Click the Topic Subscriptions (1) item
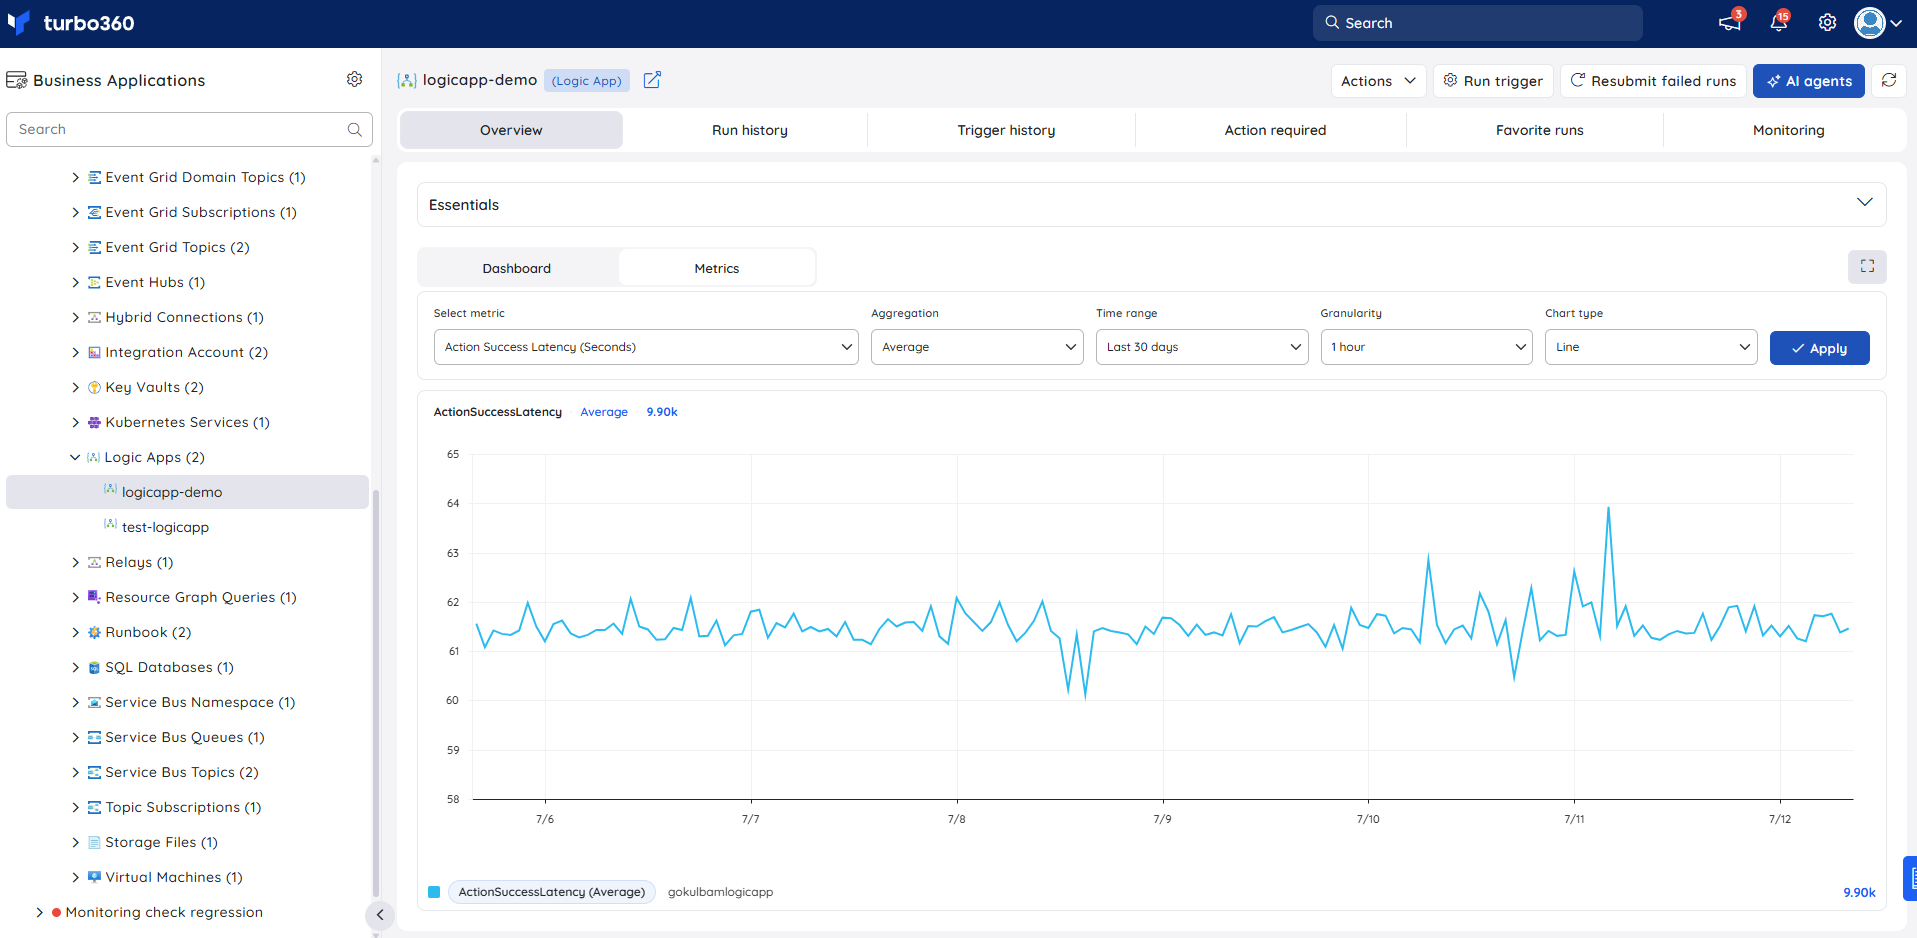Viewport: 1917px width, 938px height. point(183,807)
